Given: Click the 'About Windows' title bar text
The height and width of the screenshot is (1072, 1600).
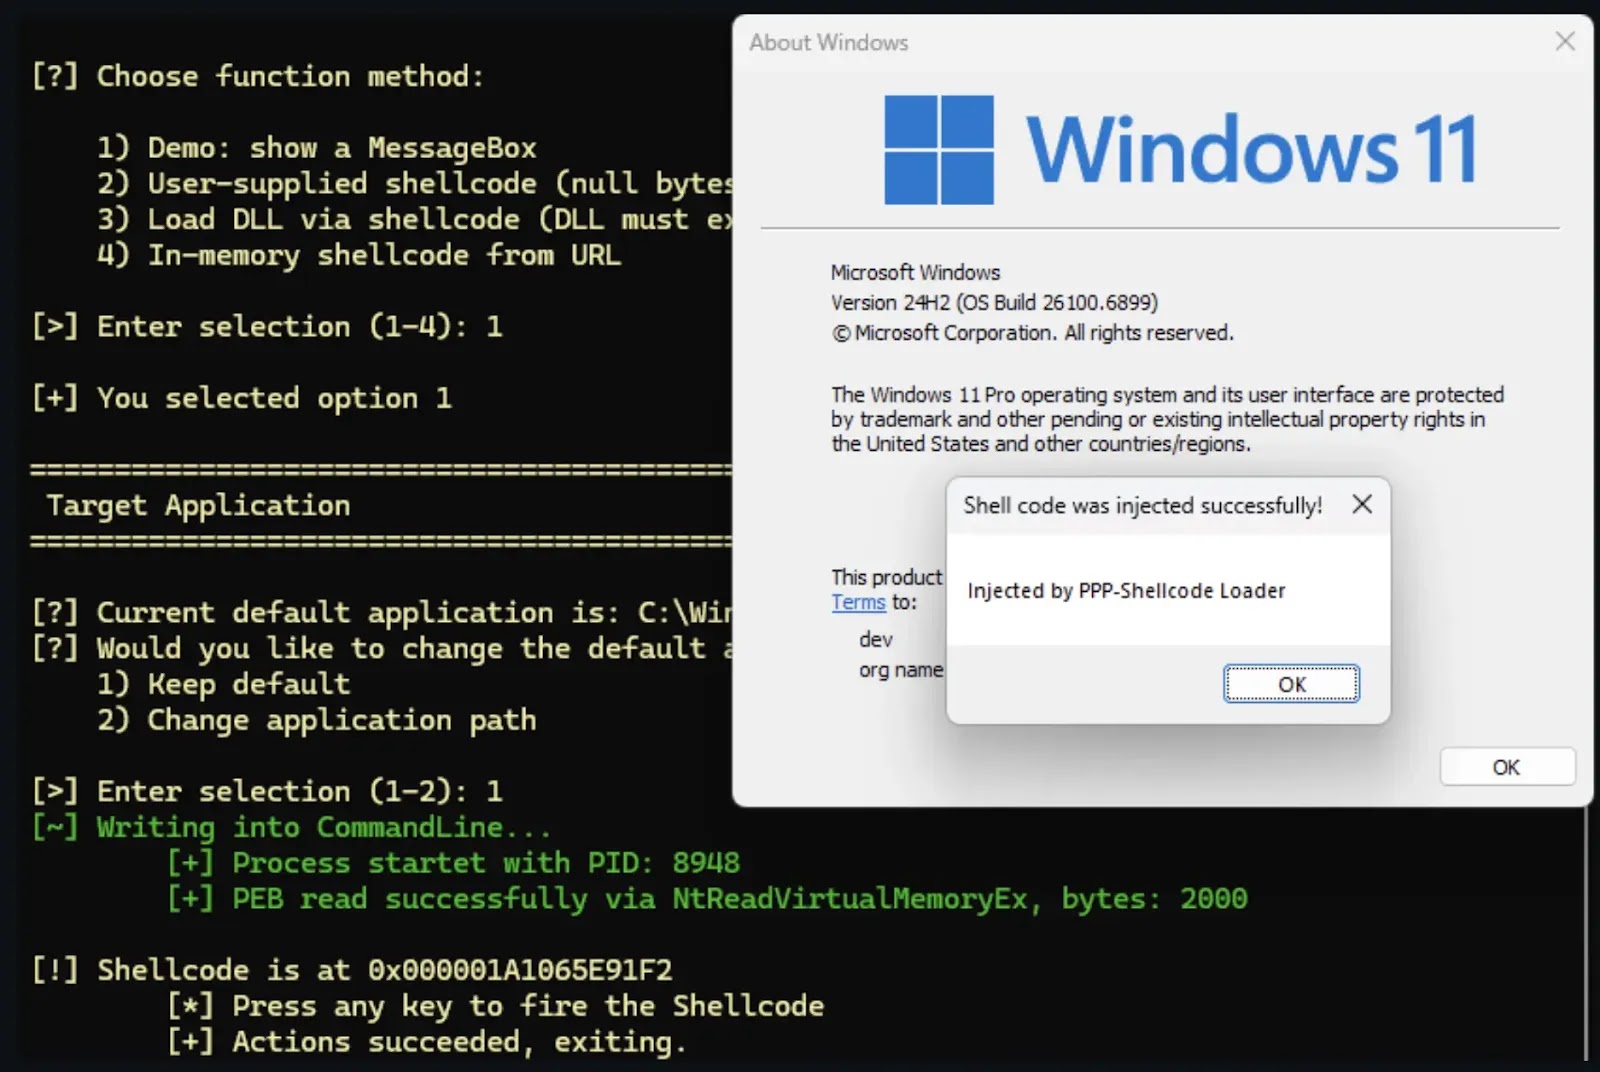Looking at the screenshot, I should (x=829, y=42).
